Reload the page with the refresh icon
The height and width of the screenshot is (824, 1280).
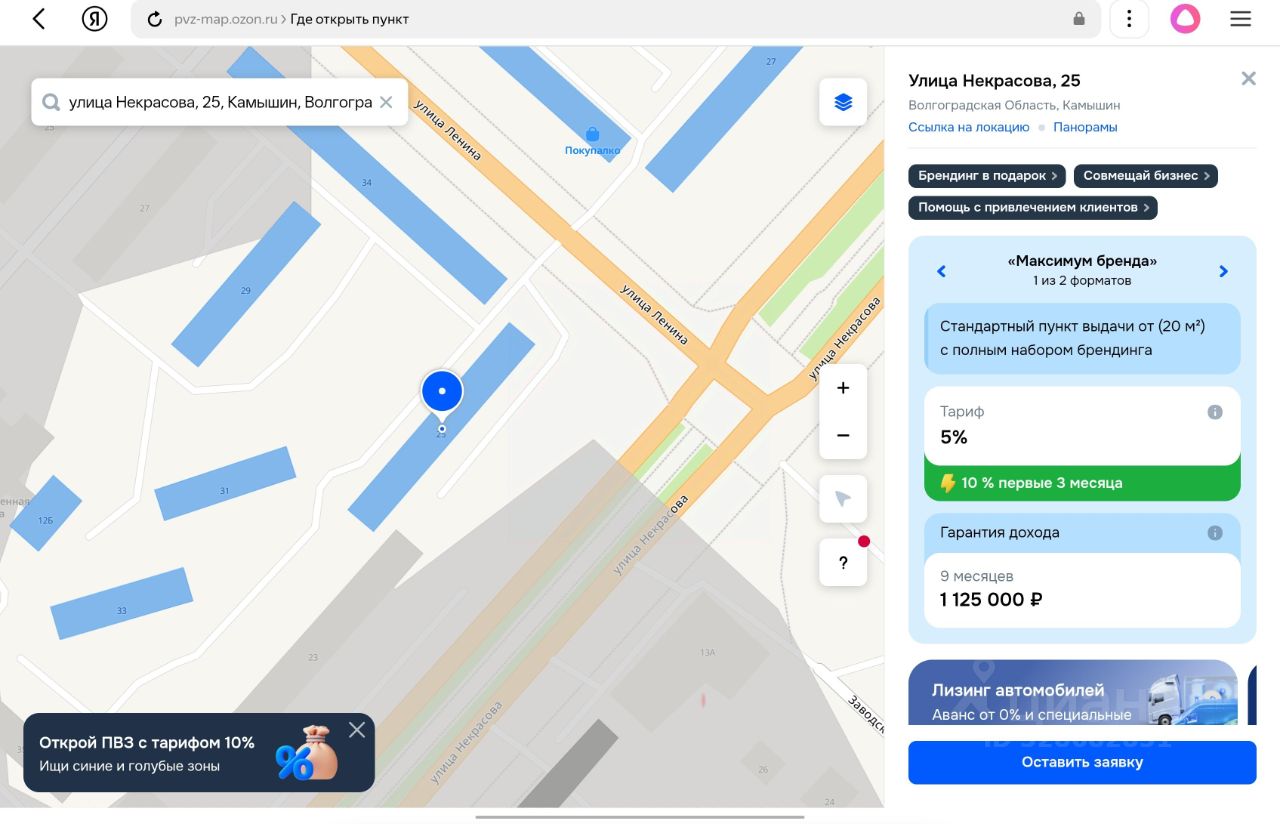pos(154,19)
